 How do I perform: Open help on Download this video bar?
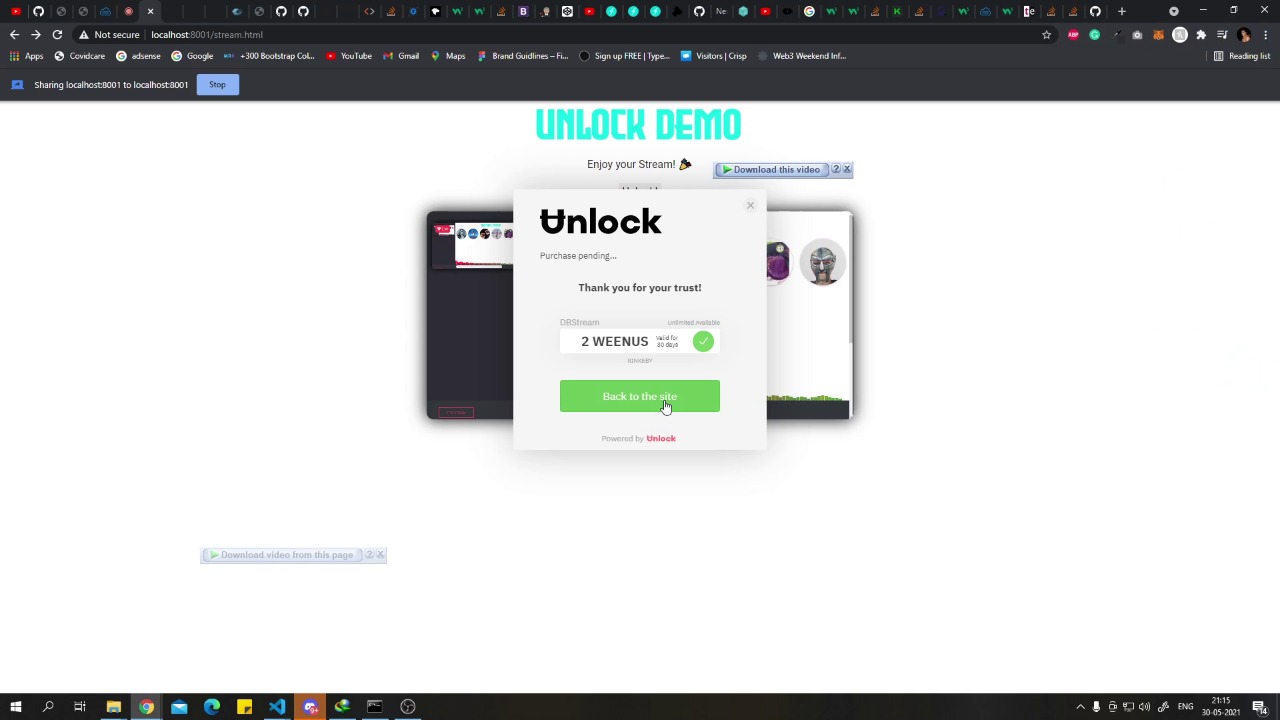click(836, 170)
